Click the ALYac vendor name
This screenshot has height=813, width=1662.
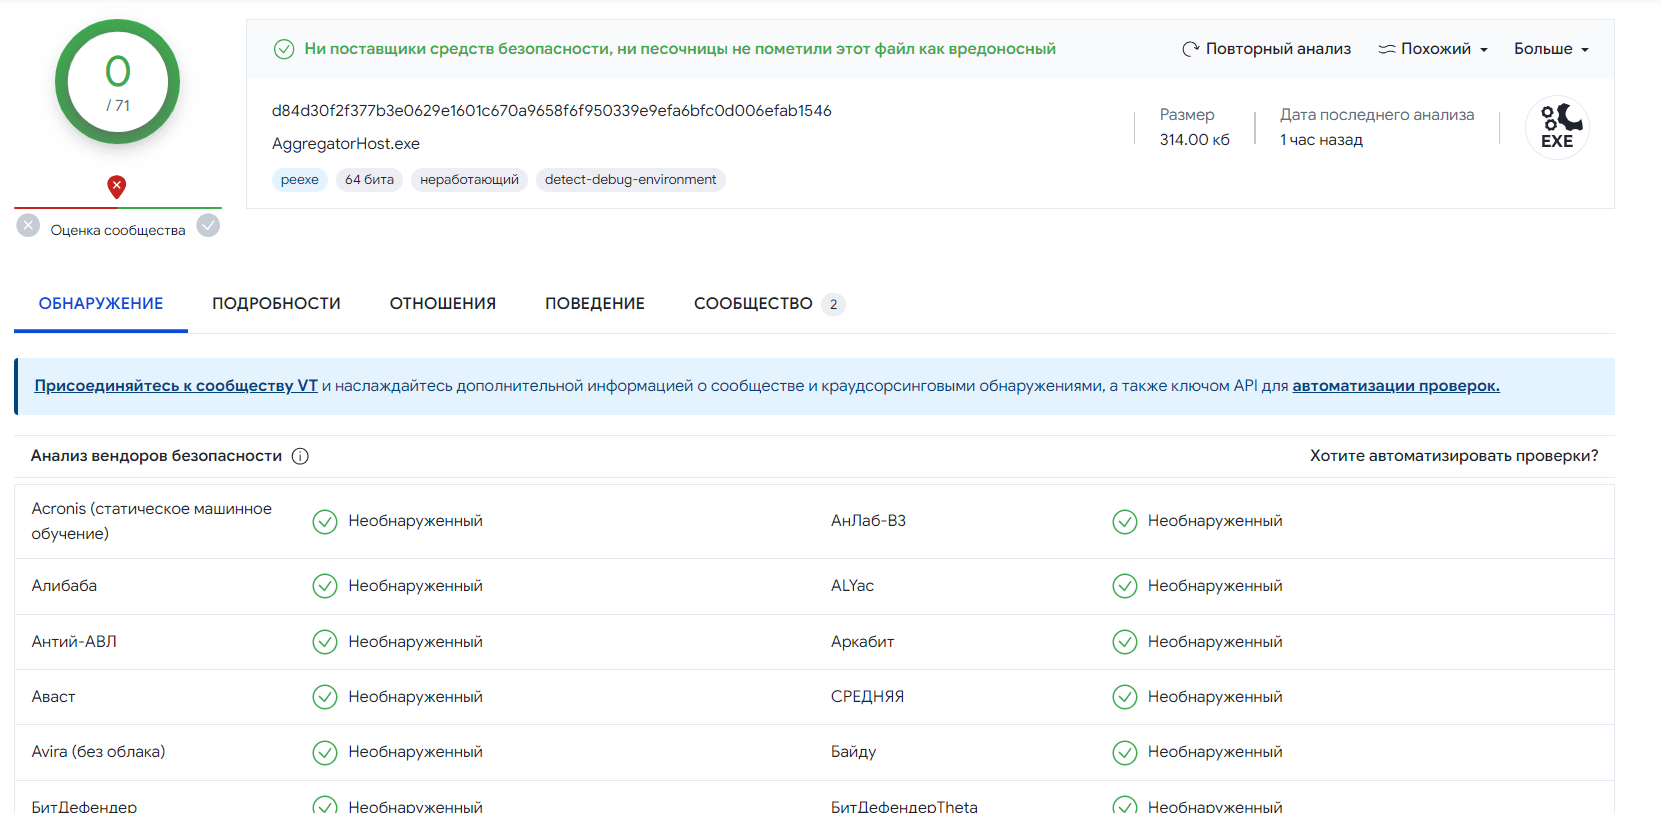pos(852,586)
